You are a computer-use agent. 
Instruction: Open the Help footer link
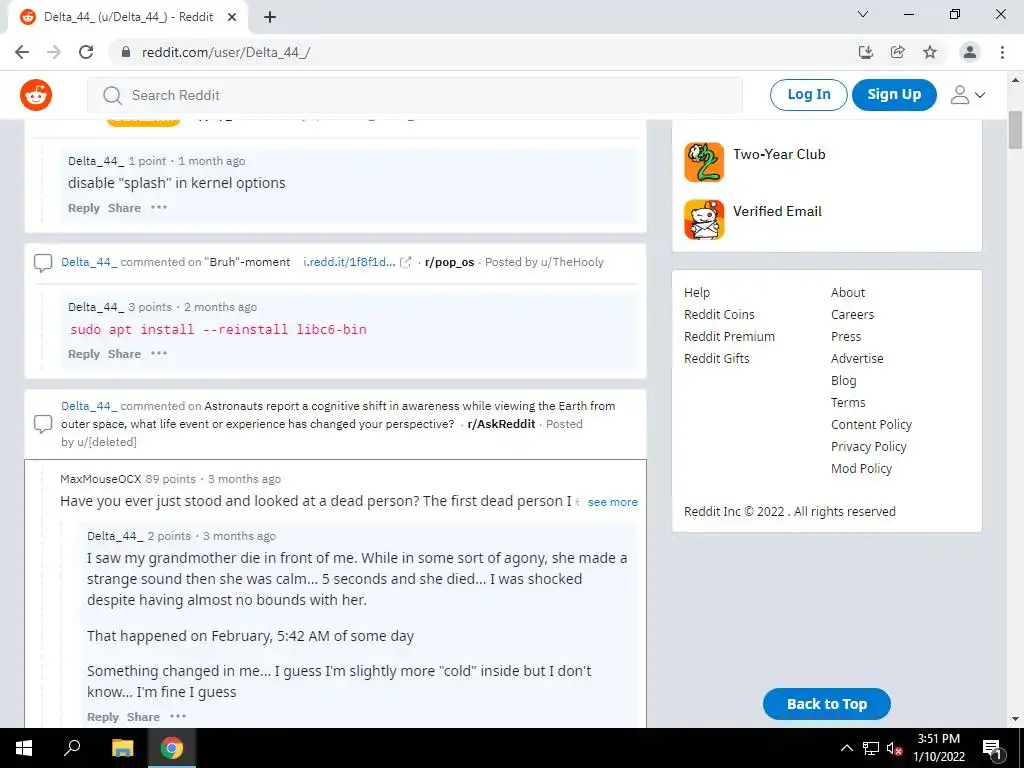click(697, 293)
